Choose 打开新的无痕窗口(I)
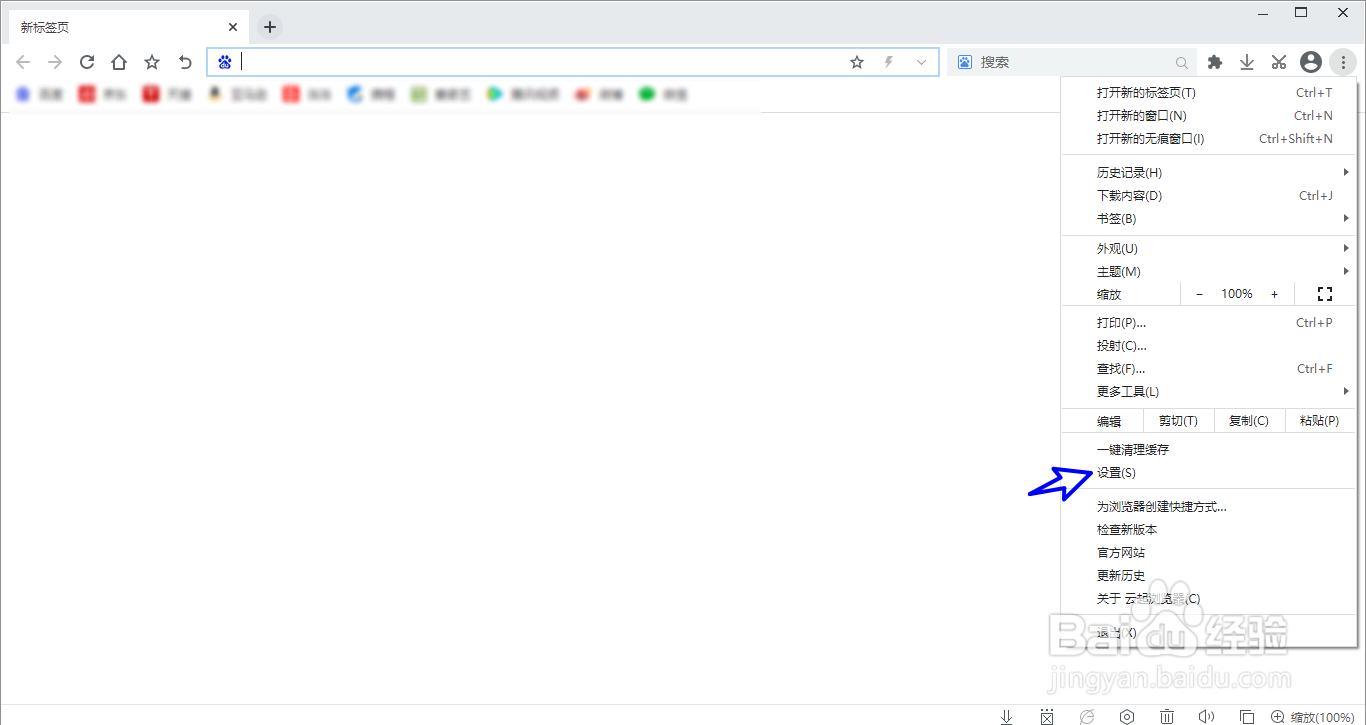This screenshot has height=725, width=1366. 1208,138
